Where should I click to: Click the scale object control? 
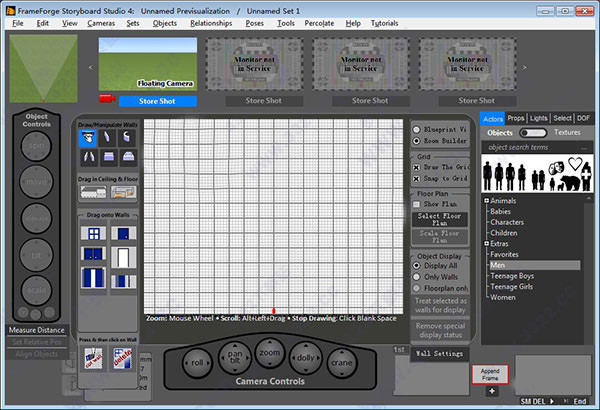pos(36,290)
